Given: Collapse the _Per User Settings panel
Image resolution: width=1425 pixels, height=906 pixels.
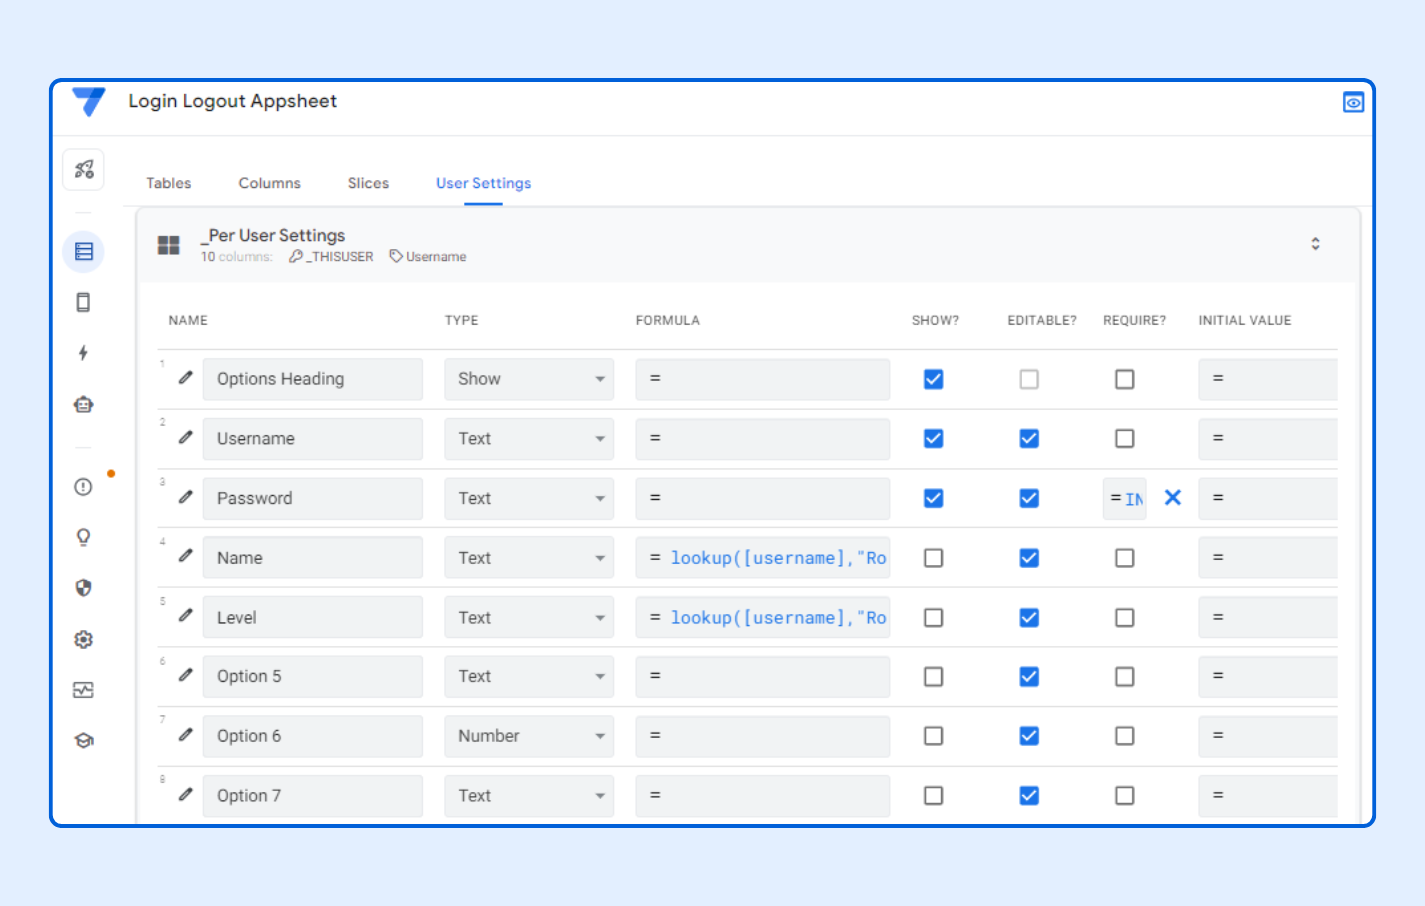Looking at the screenshot, I should coord(1315,244).
